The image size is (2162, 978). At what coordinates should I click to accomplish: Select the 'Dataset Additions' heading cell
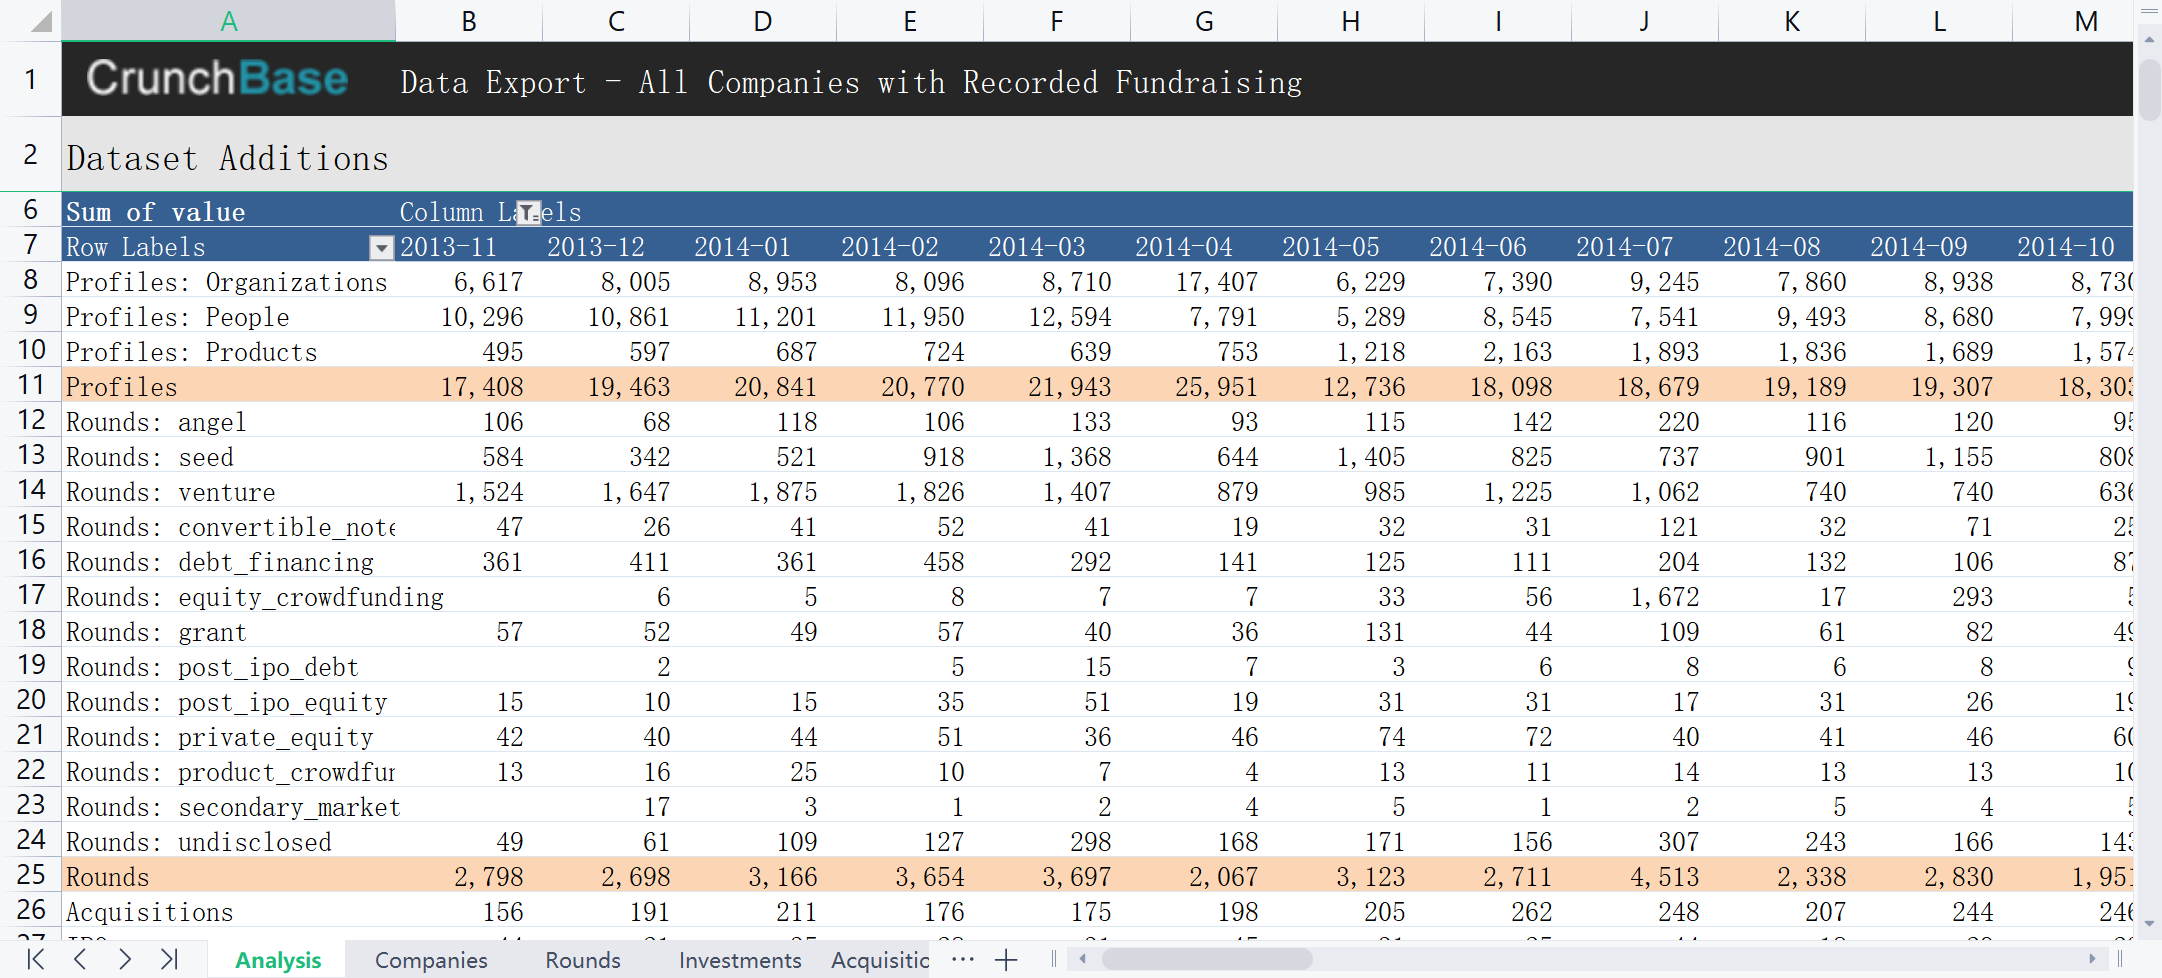coord(229,158)
